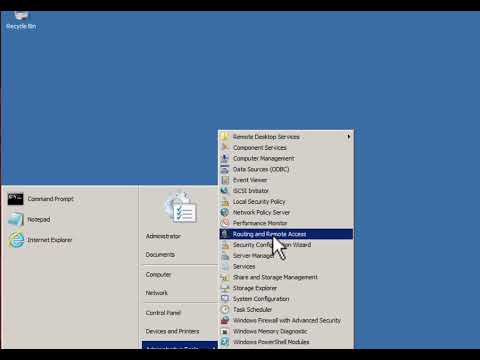This screenshot has height=360, width=480.
Task: Click the Computer Management icon
Action: (x=225, y=158)
